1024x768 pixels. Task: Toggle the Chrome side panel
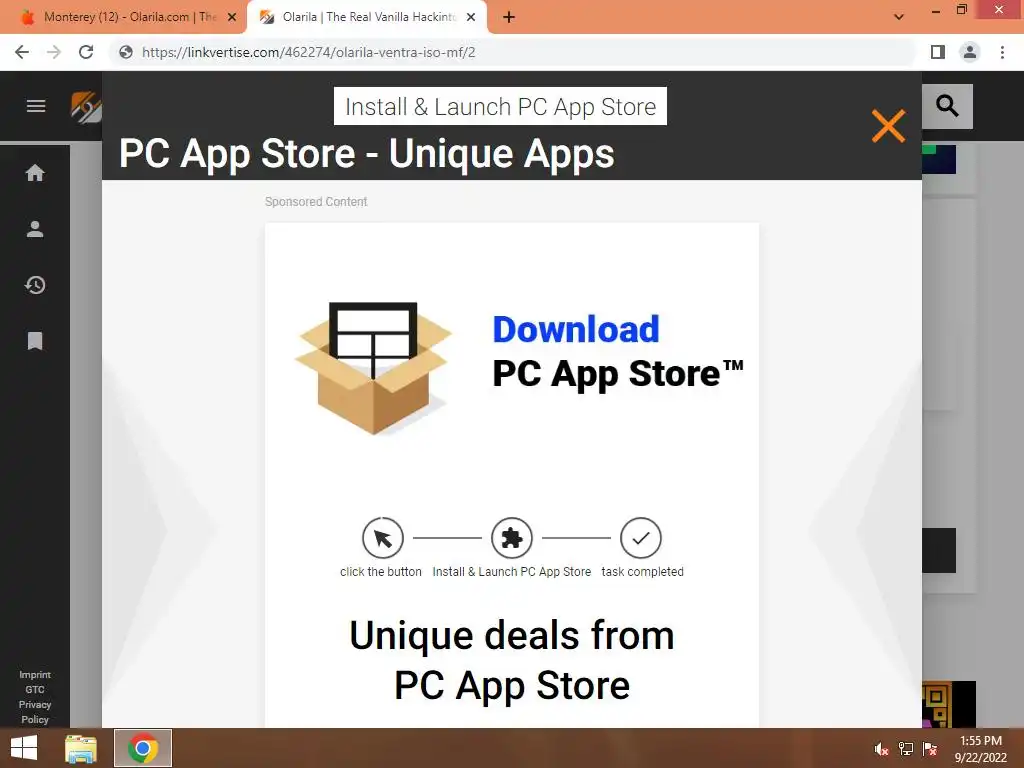(x=938, y=52)
